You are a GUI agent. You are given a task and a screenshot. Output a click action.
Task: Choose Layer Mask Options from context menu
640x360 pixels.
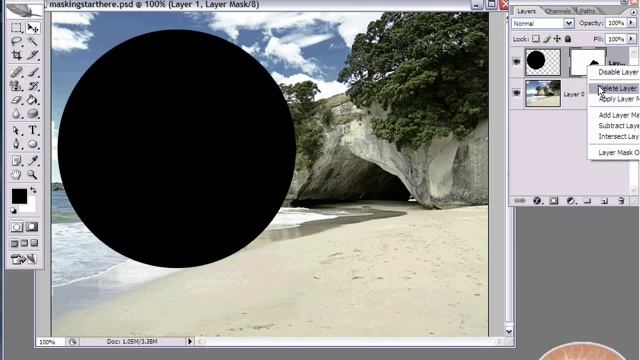(614, 153)
